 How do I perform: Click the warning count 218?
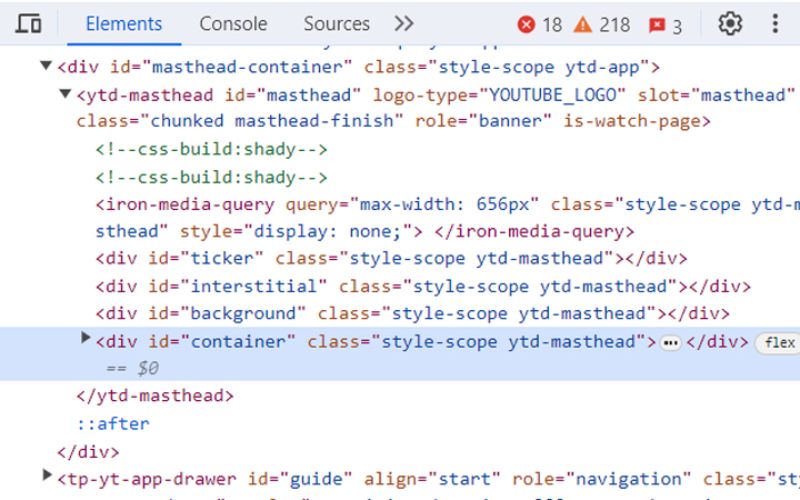click(x=602, y=24)
